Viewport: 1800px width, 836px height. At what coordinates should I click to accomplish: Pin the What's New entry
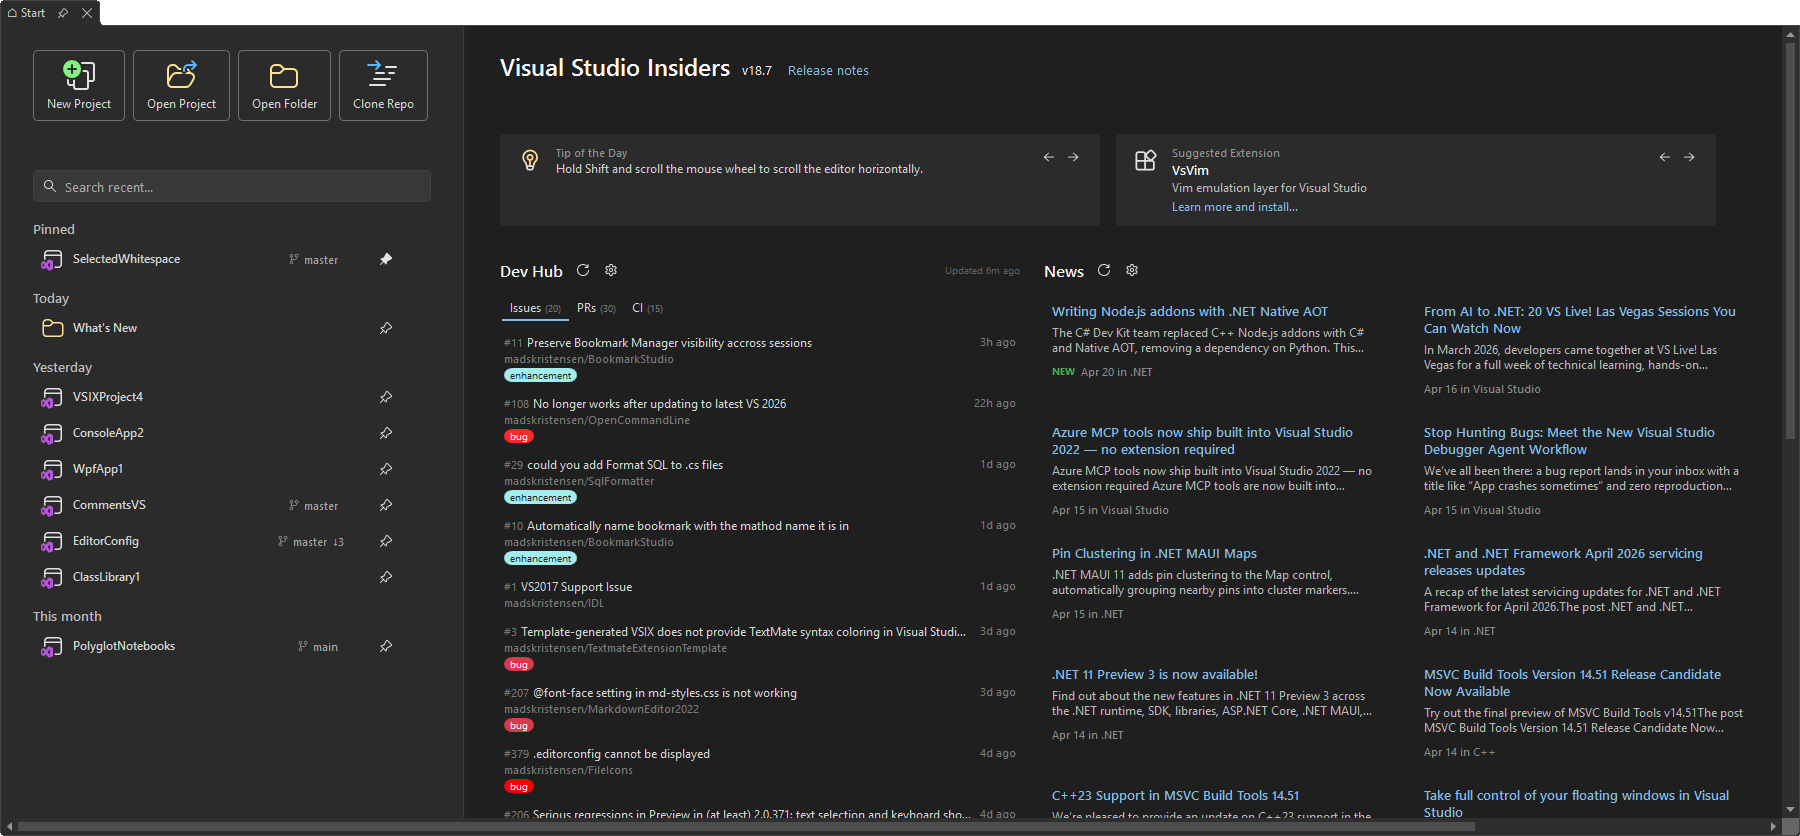[386, 328]
